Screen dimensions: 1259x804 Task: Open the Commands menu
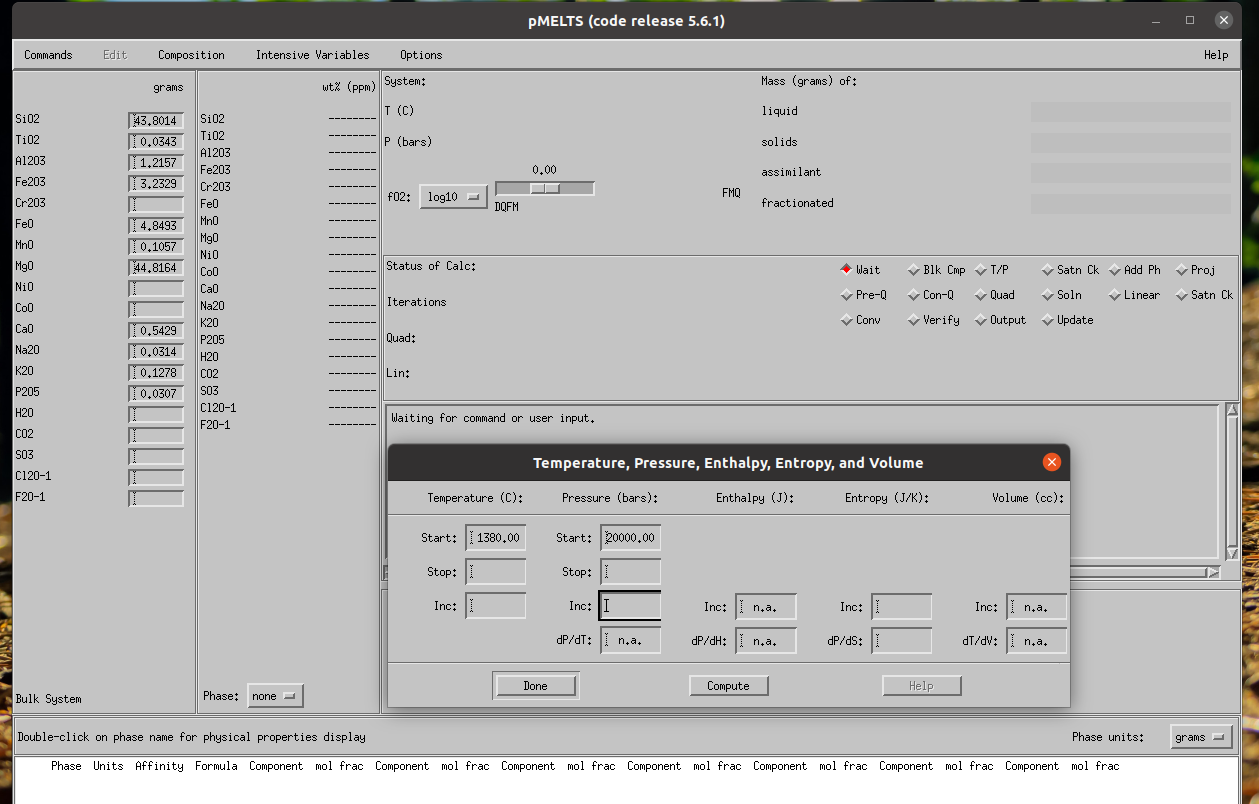[x=48, y=55]
